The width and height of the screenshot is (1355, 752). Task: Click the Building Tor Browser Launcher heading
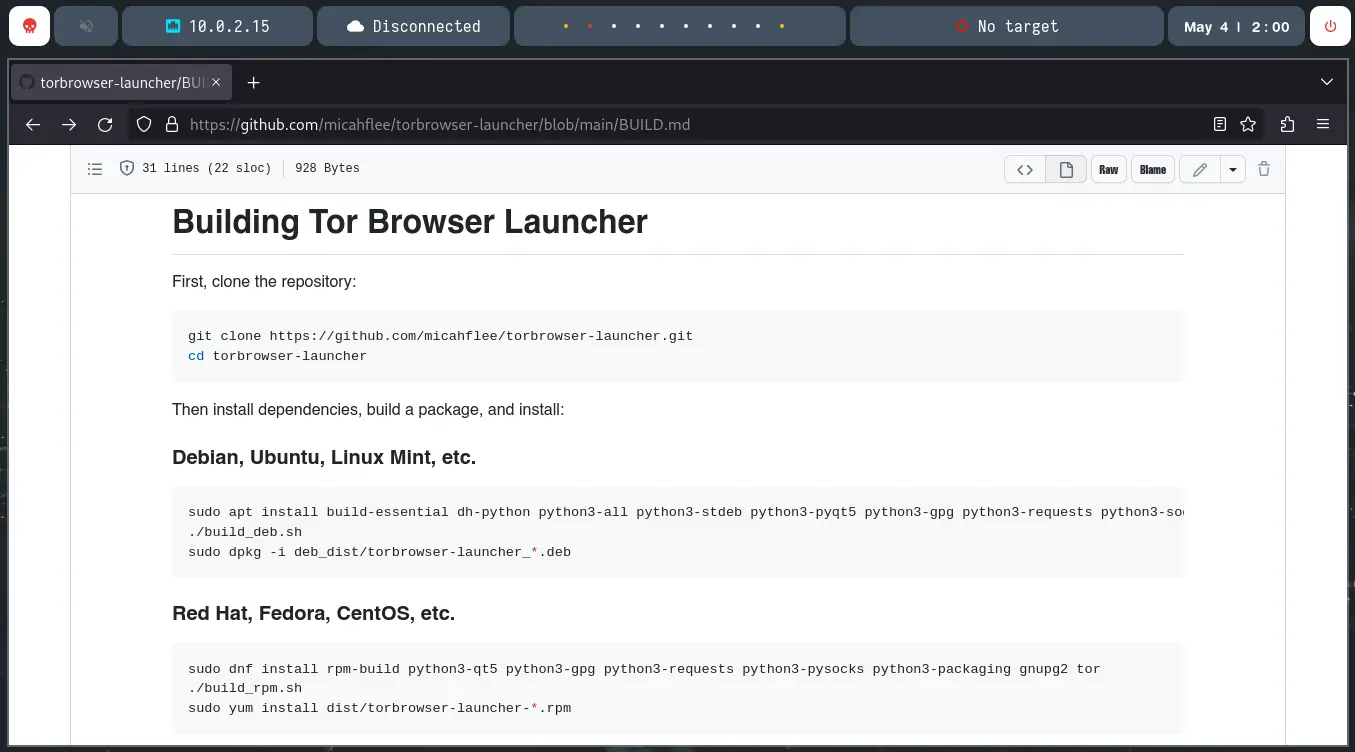pos(410,222)
